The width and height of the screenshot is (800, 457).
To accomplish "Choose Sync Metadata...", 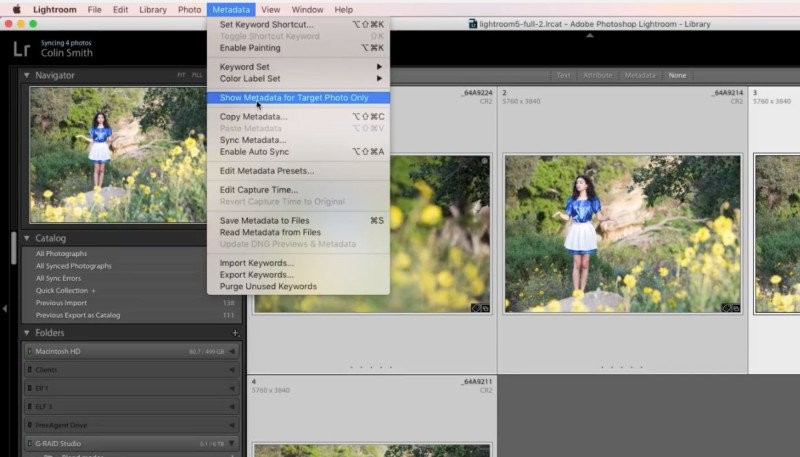I will click(x=298, y=140).
